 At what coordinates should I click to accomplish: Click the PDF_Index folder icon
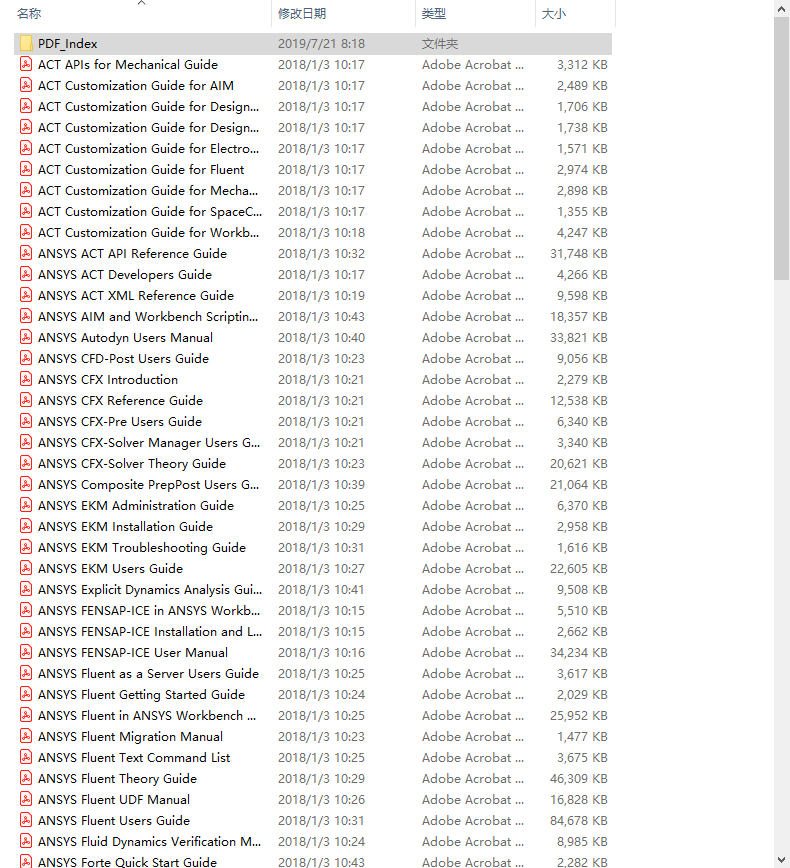pos(26,44)
